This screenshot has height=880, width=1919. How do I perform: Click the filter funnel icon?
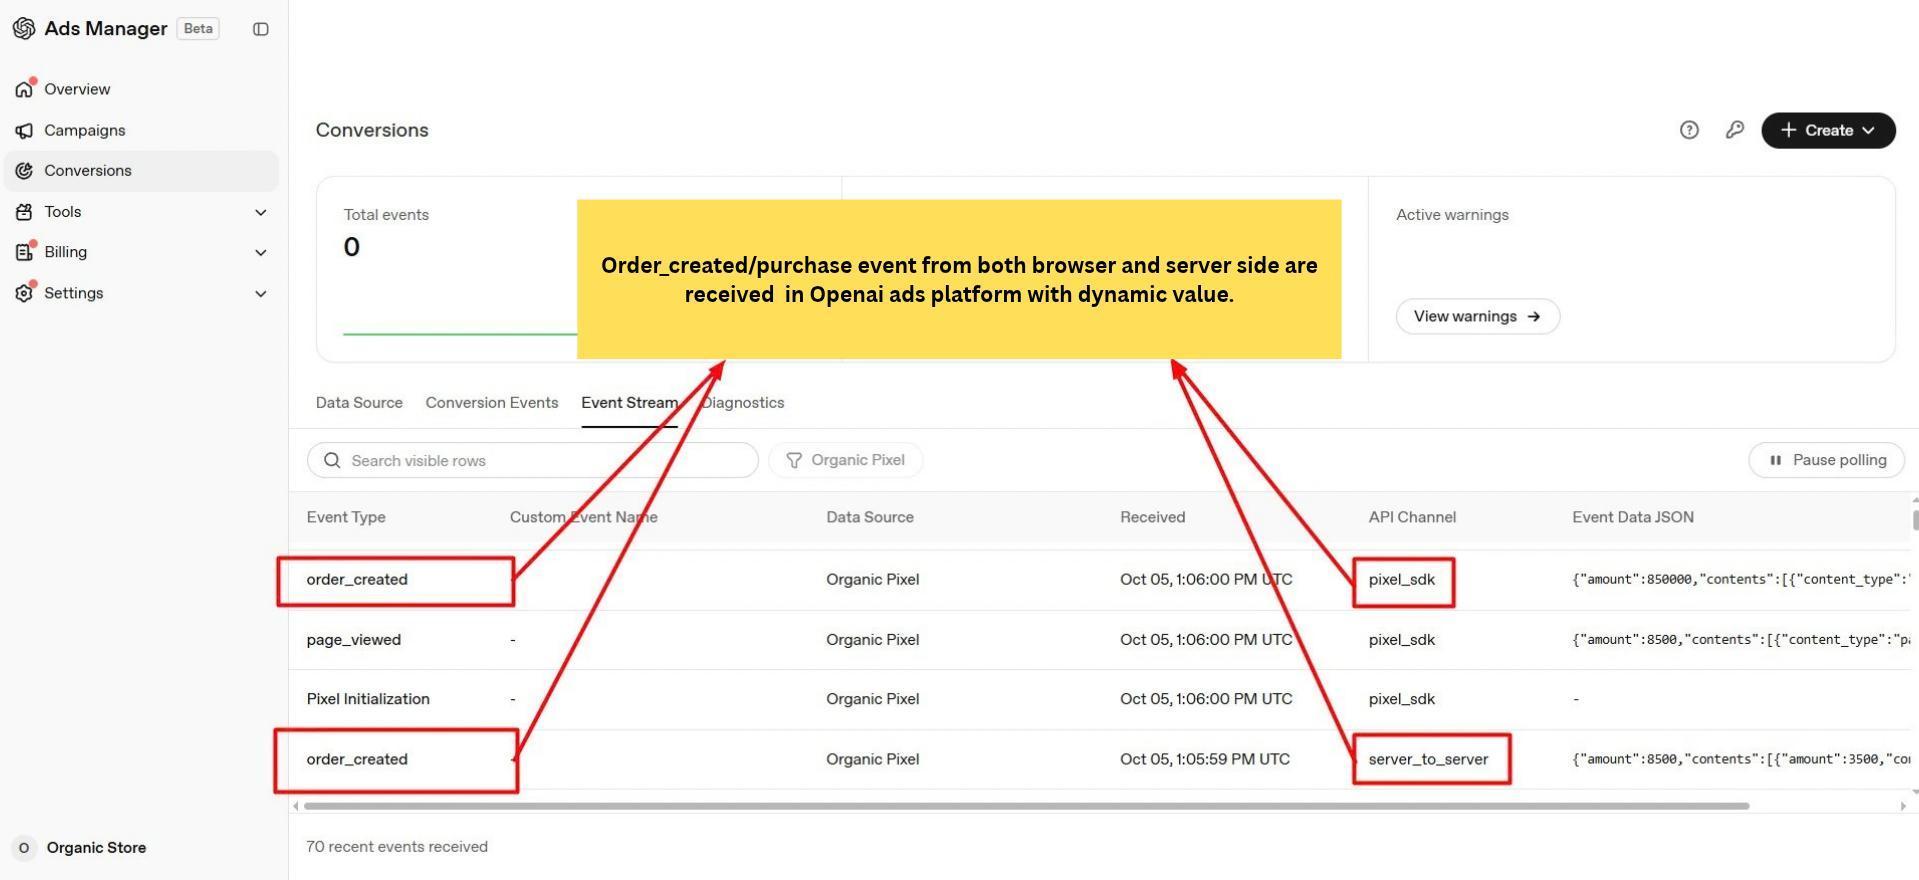click(x=794, y=460)
